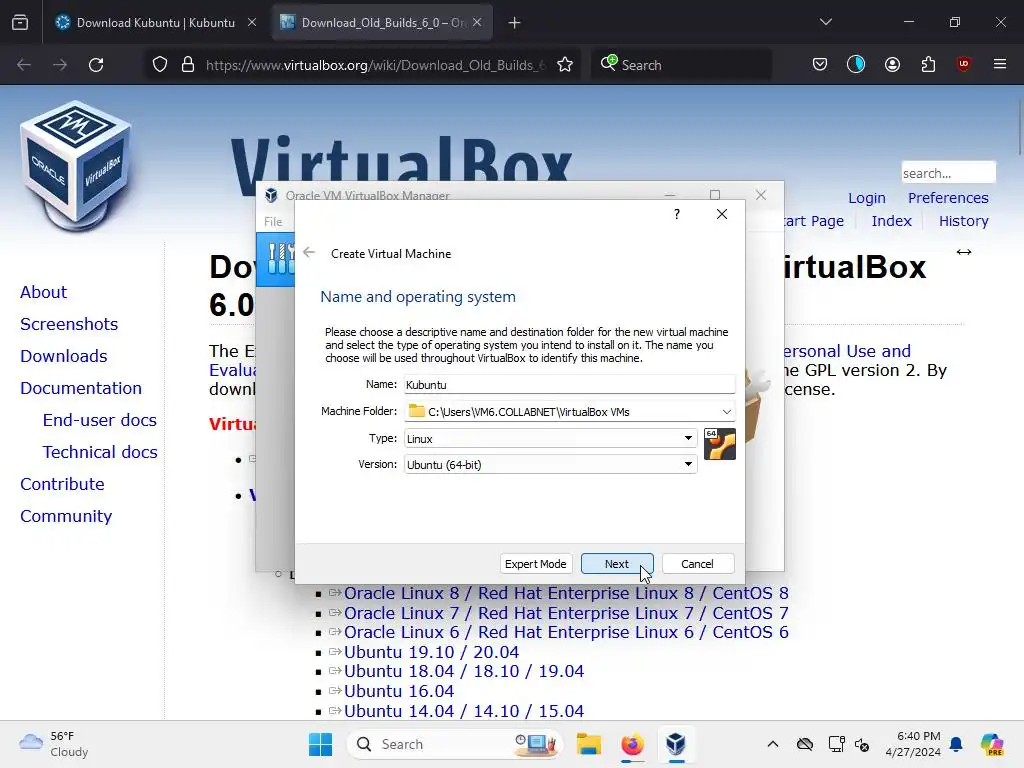
Task: Open the Preferences link
Action: 948,198
